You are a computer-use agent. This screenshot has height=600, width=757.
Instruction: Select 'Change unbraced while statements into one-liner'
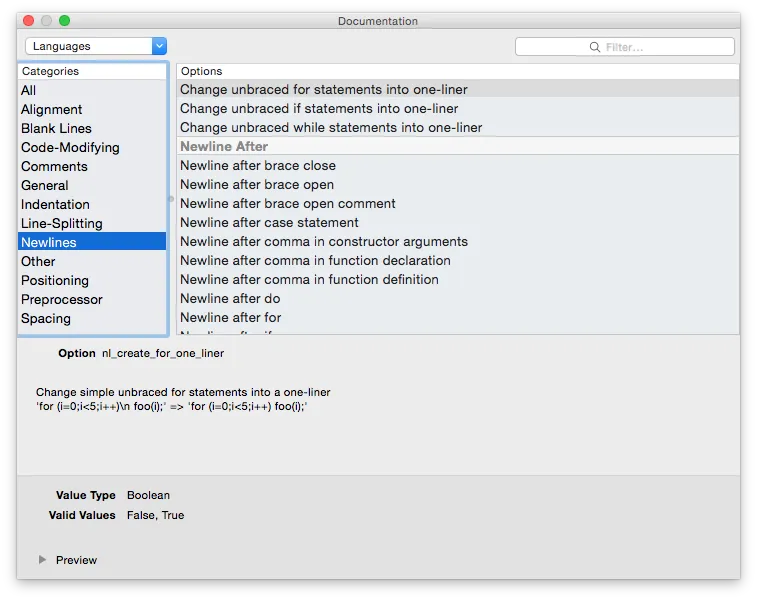coord(458,127)
